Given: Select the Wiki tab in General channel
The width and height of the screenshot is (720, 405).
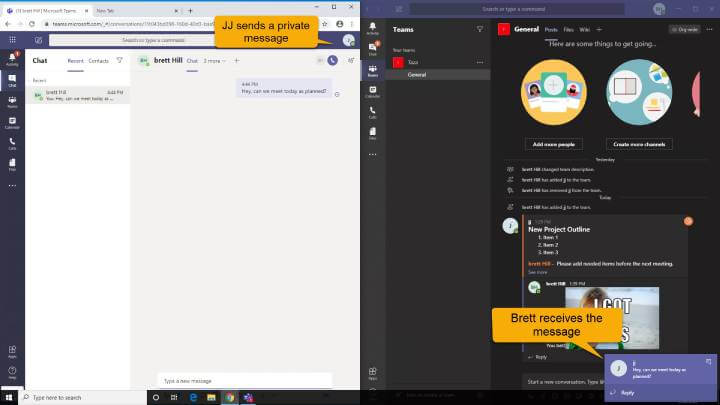Looking at the screenshot, I should click(x=585, y=29).
